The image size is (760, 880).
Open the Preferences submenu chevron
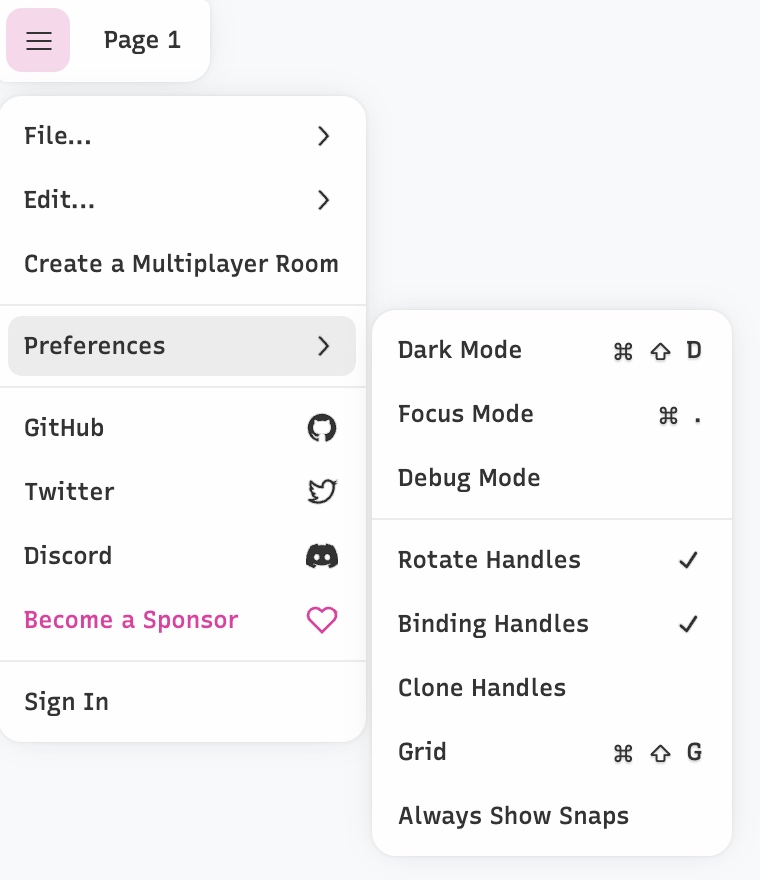(x=323, y=346)
